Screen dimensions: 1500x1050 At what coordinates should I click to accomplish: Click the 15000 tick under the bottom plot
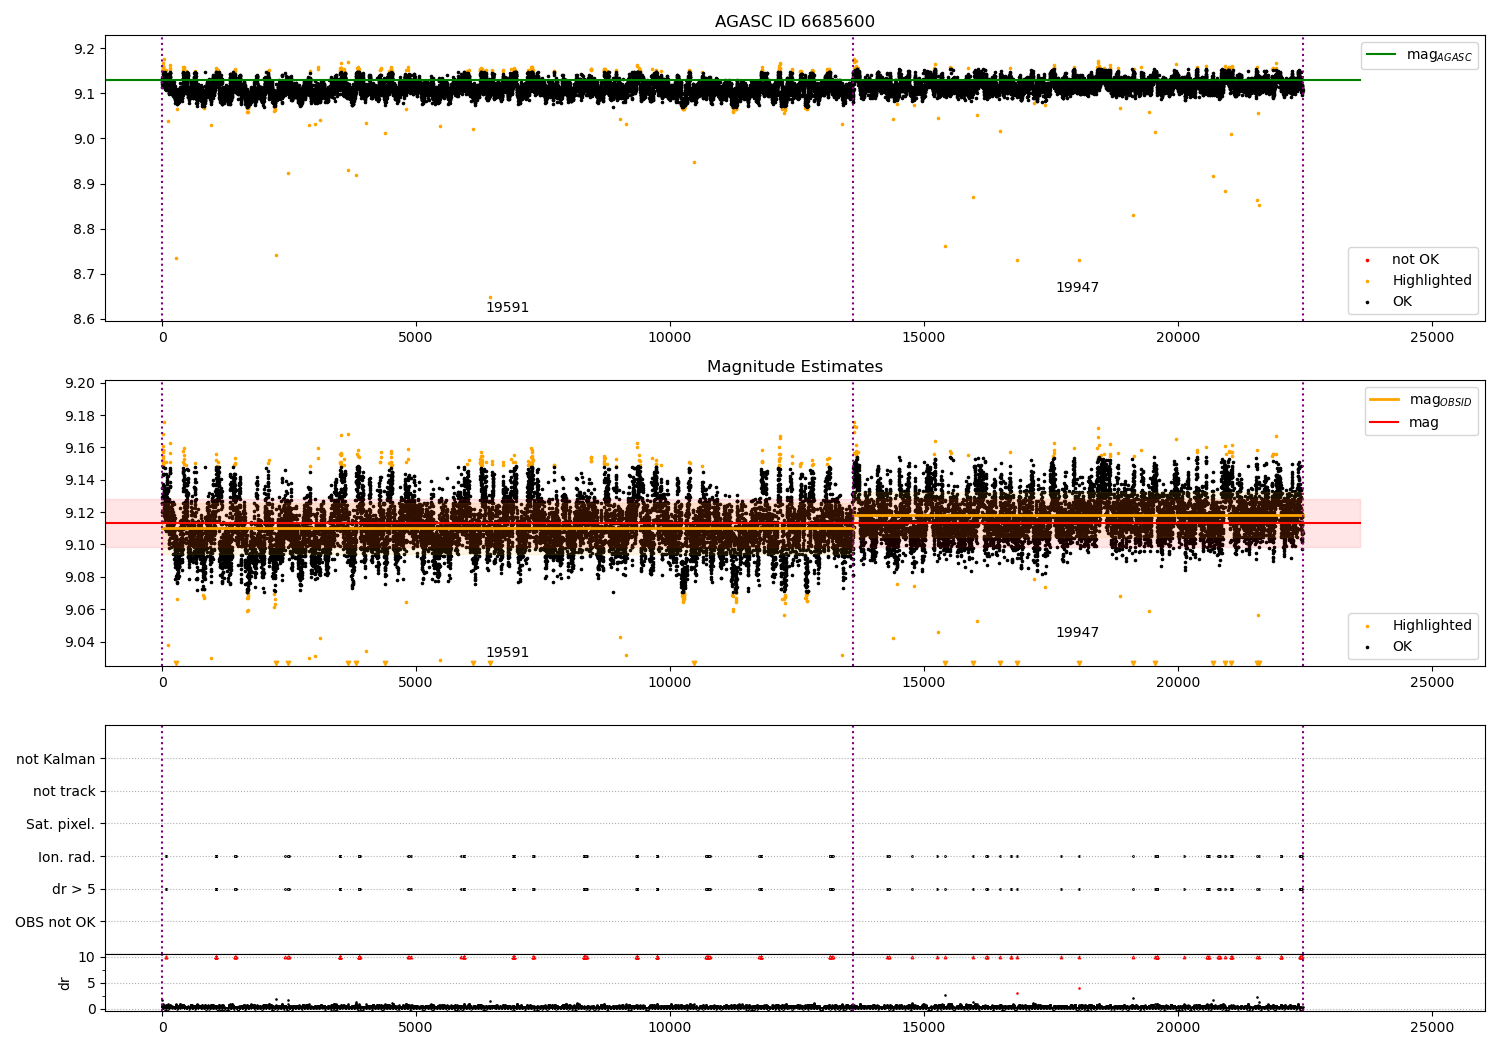click(924, 1028)
